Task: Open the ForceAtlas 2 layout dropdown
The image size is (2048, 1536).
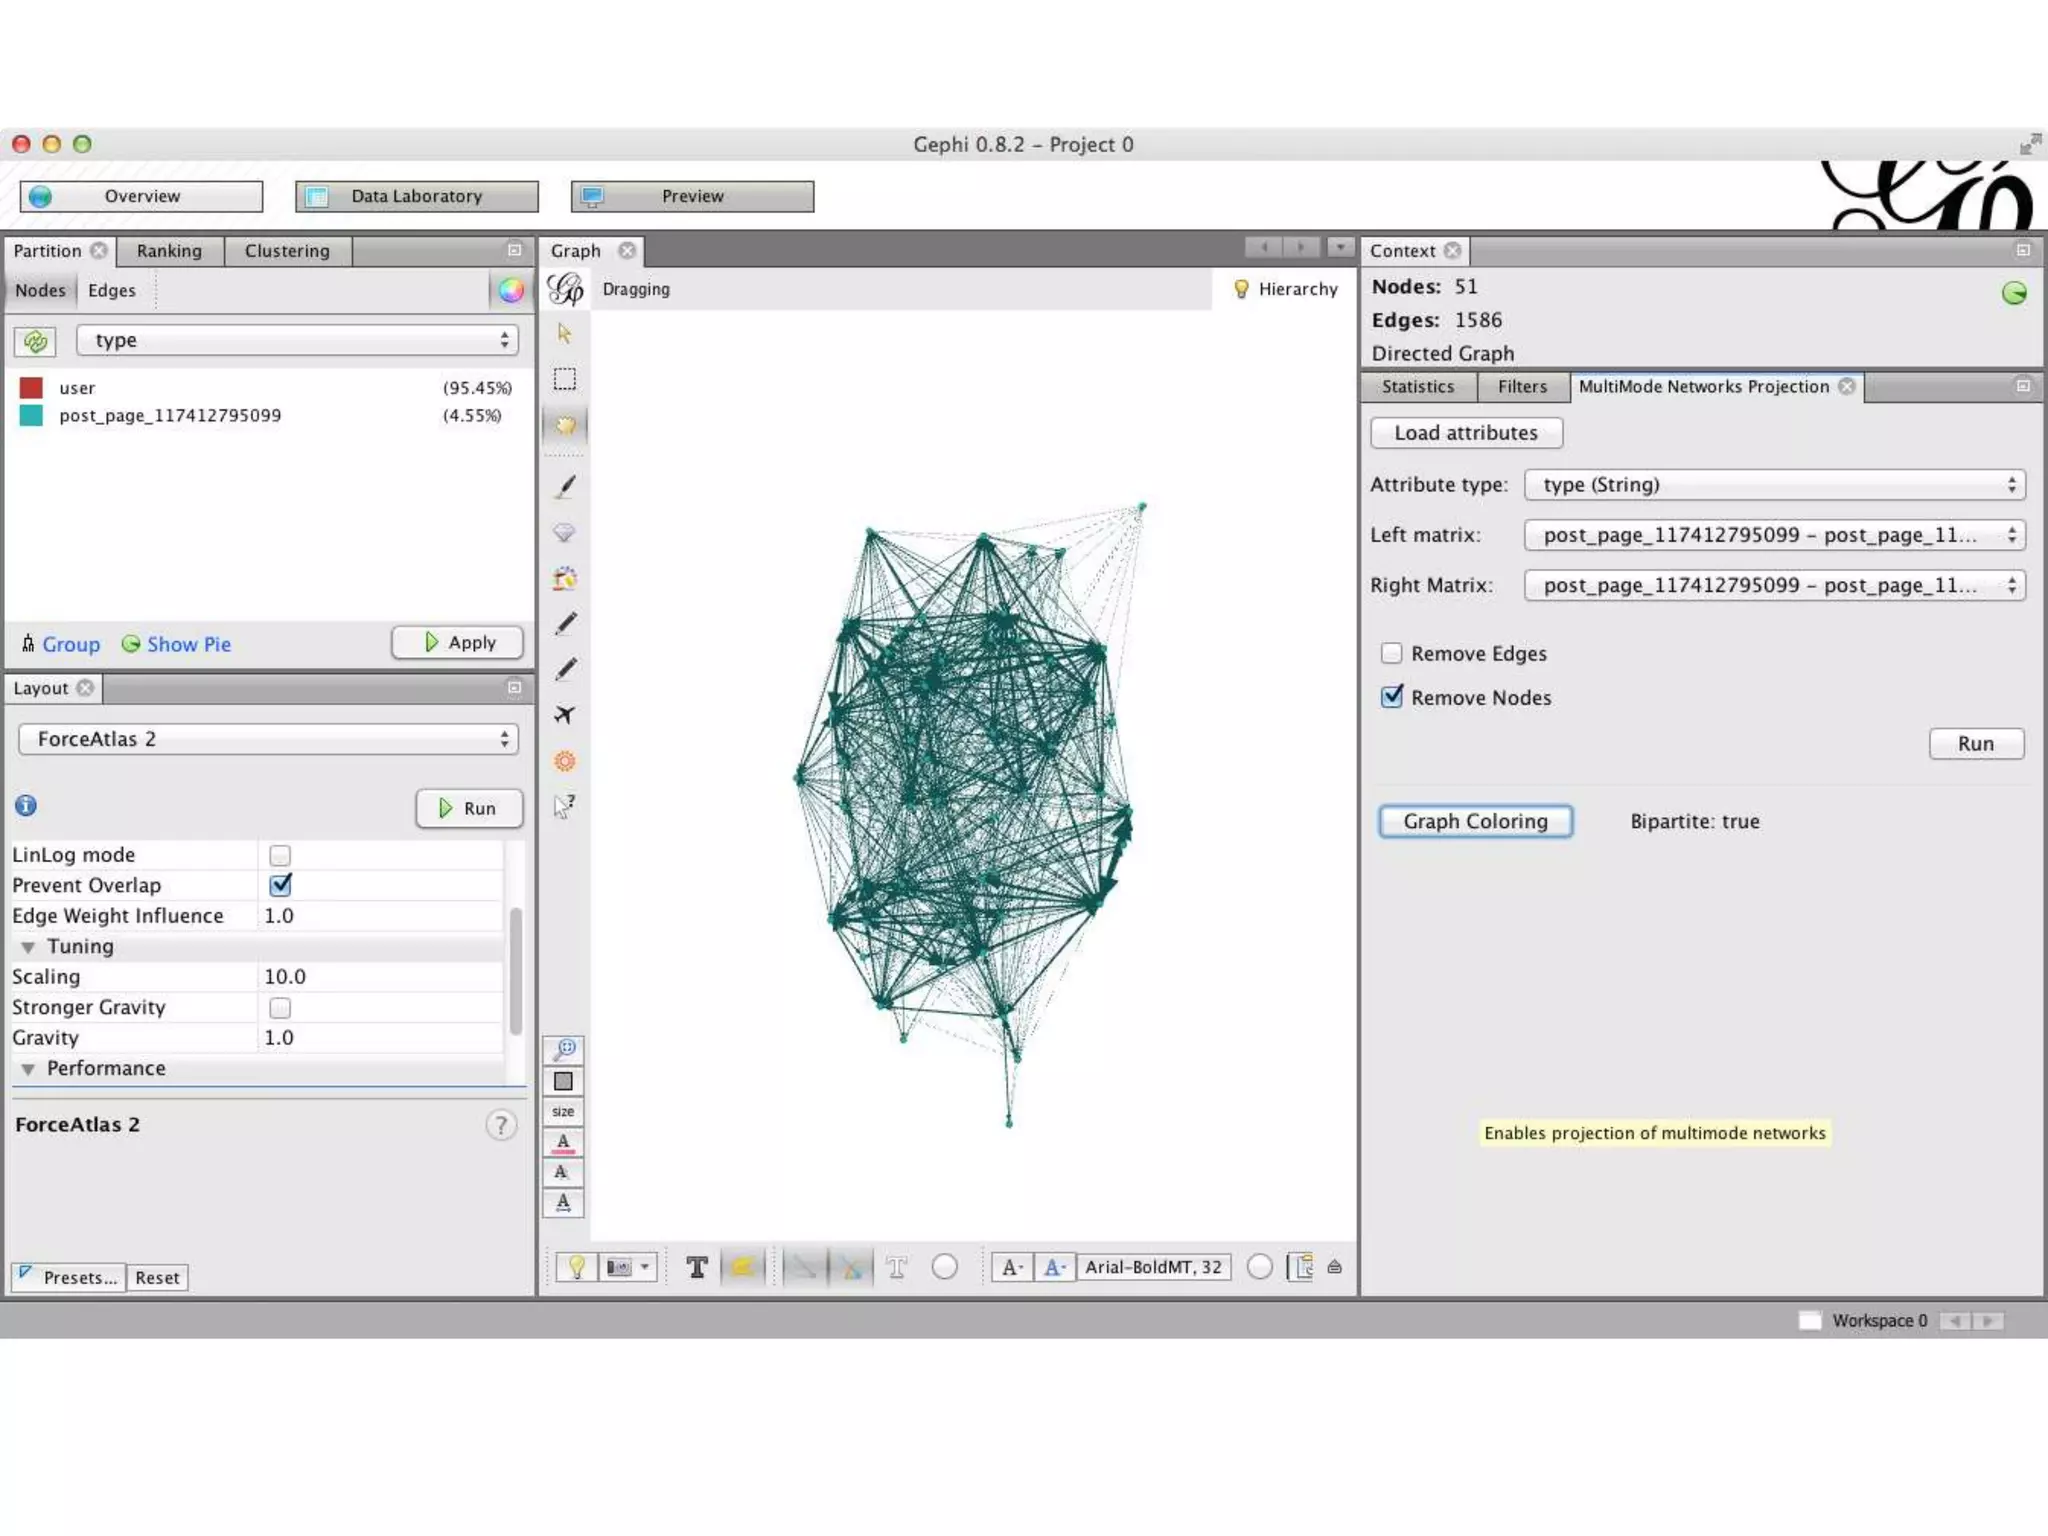Action: pyautogui.click(x=268, y=739)
